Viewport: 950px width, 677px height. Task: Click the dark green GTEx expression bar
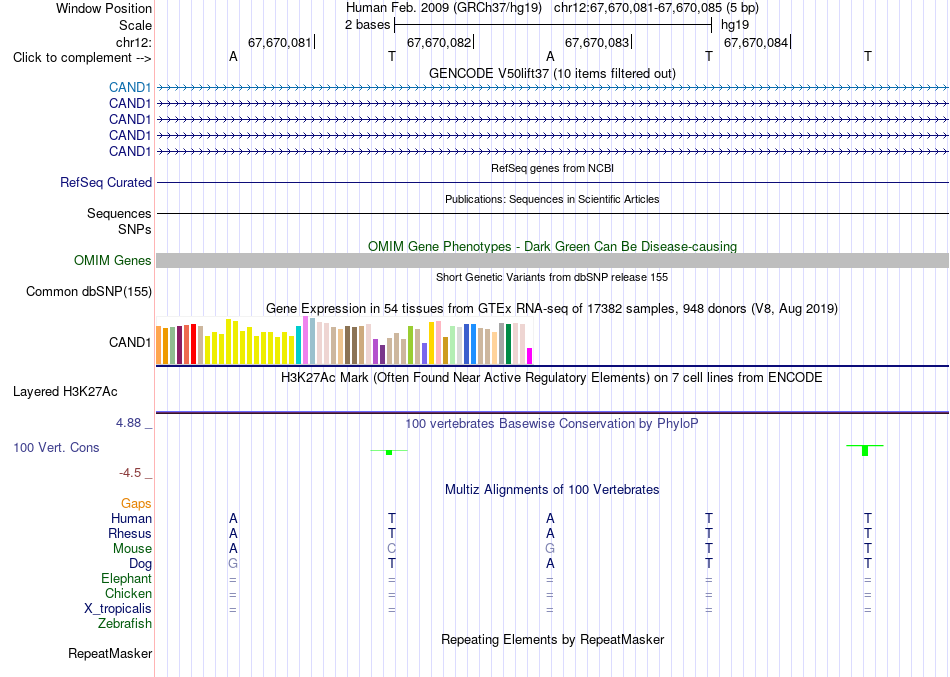(x=508, y=344)
